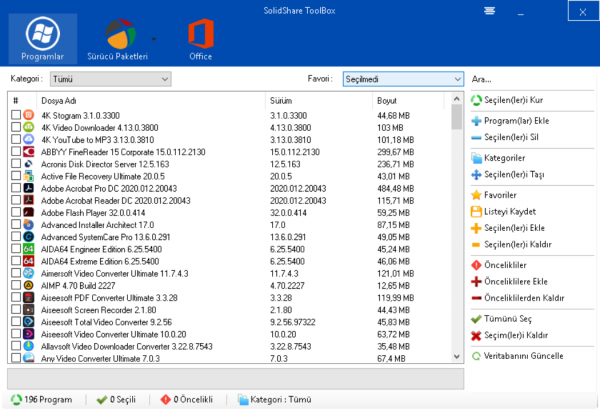The width and height of the screenshot is (600, 411).
Task: Check the 4K Stogram 3.1.0.3300 checkbox
Action: click(x=15, y=116)
